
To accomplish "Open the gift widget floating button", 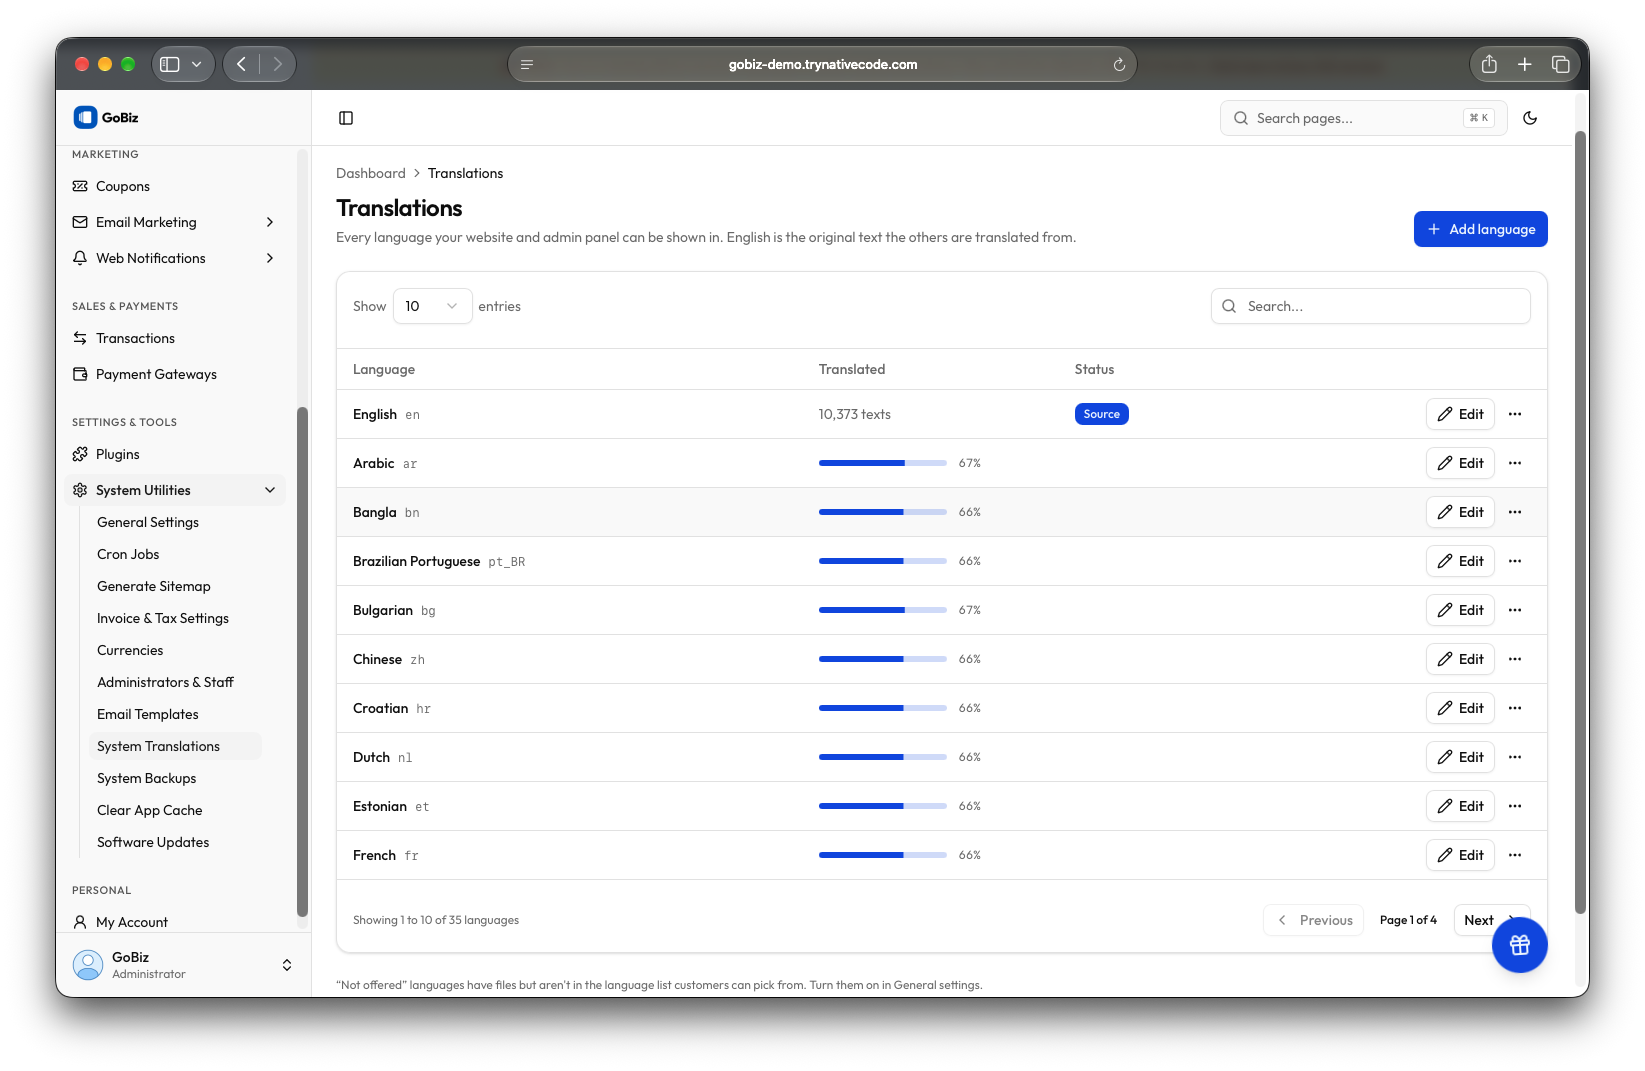I will click(1519, 945).
